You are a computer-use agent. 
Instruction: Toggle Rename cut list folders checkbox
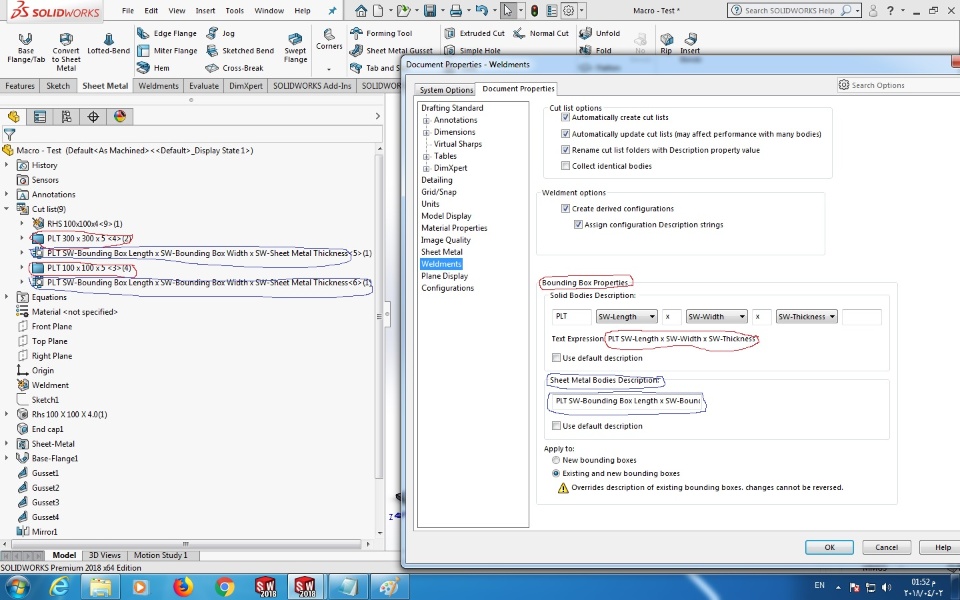click(565, 149)
